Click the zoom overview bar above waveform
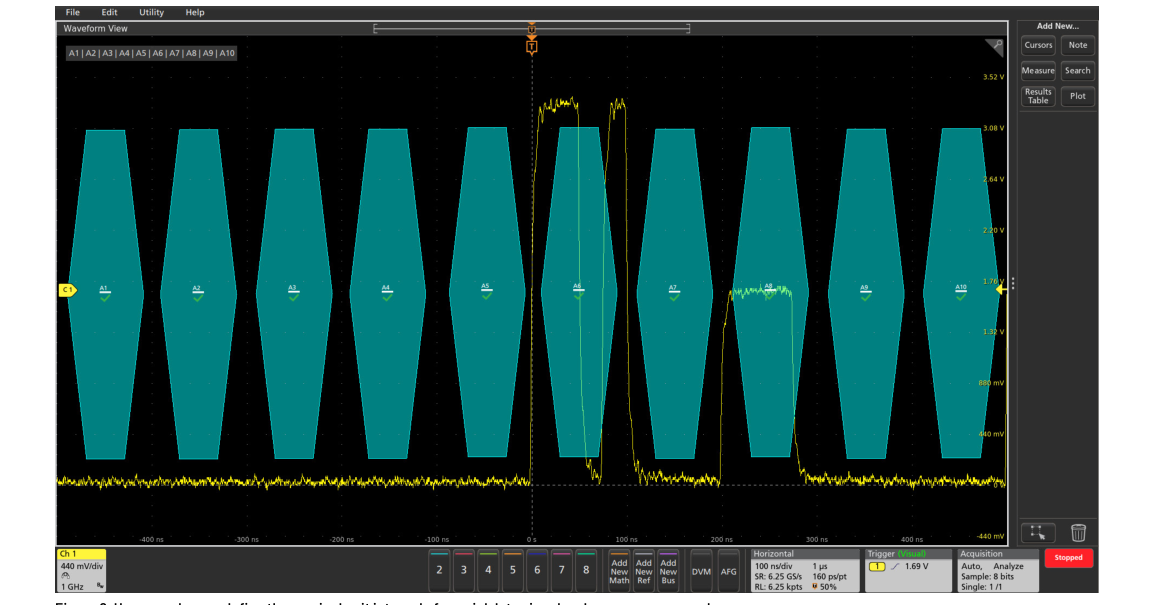The width and height of the screenshot is (1155, 605). coord(532,28)
